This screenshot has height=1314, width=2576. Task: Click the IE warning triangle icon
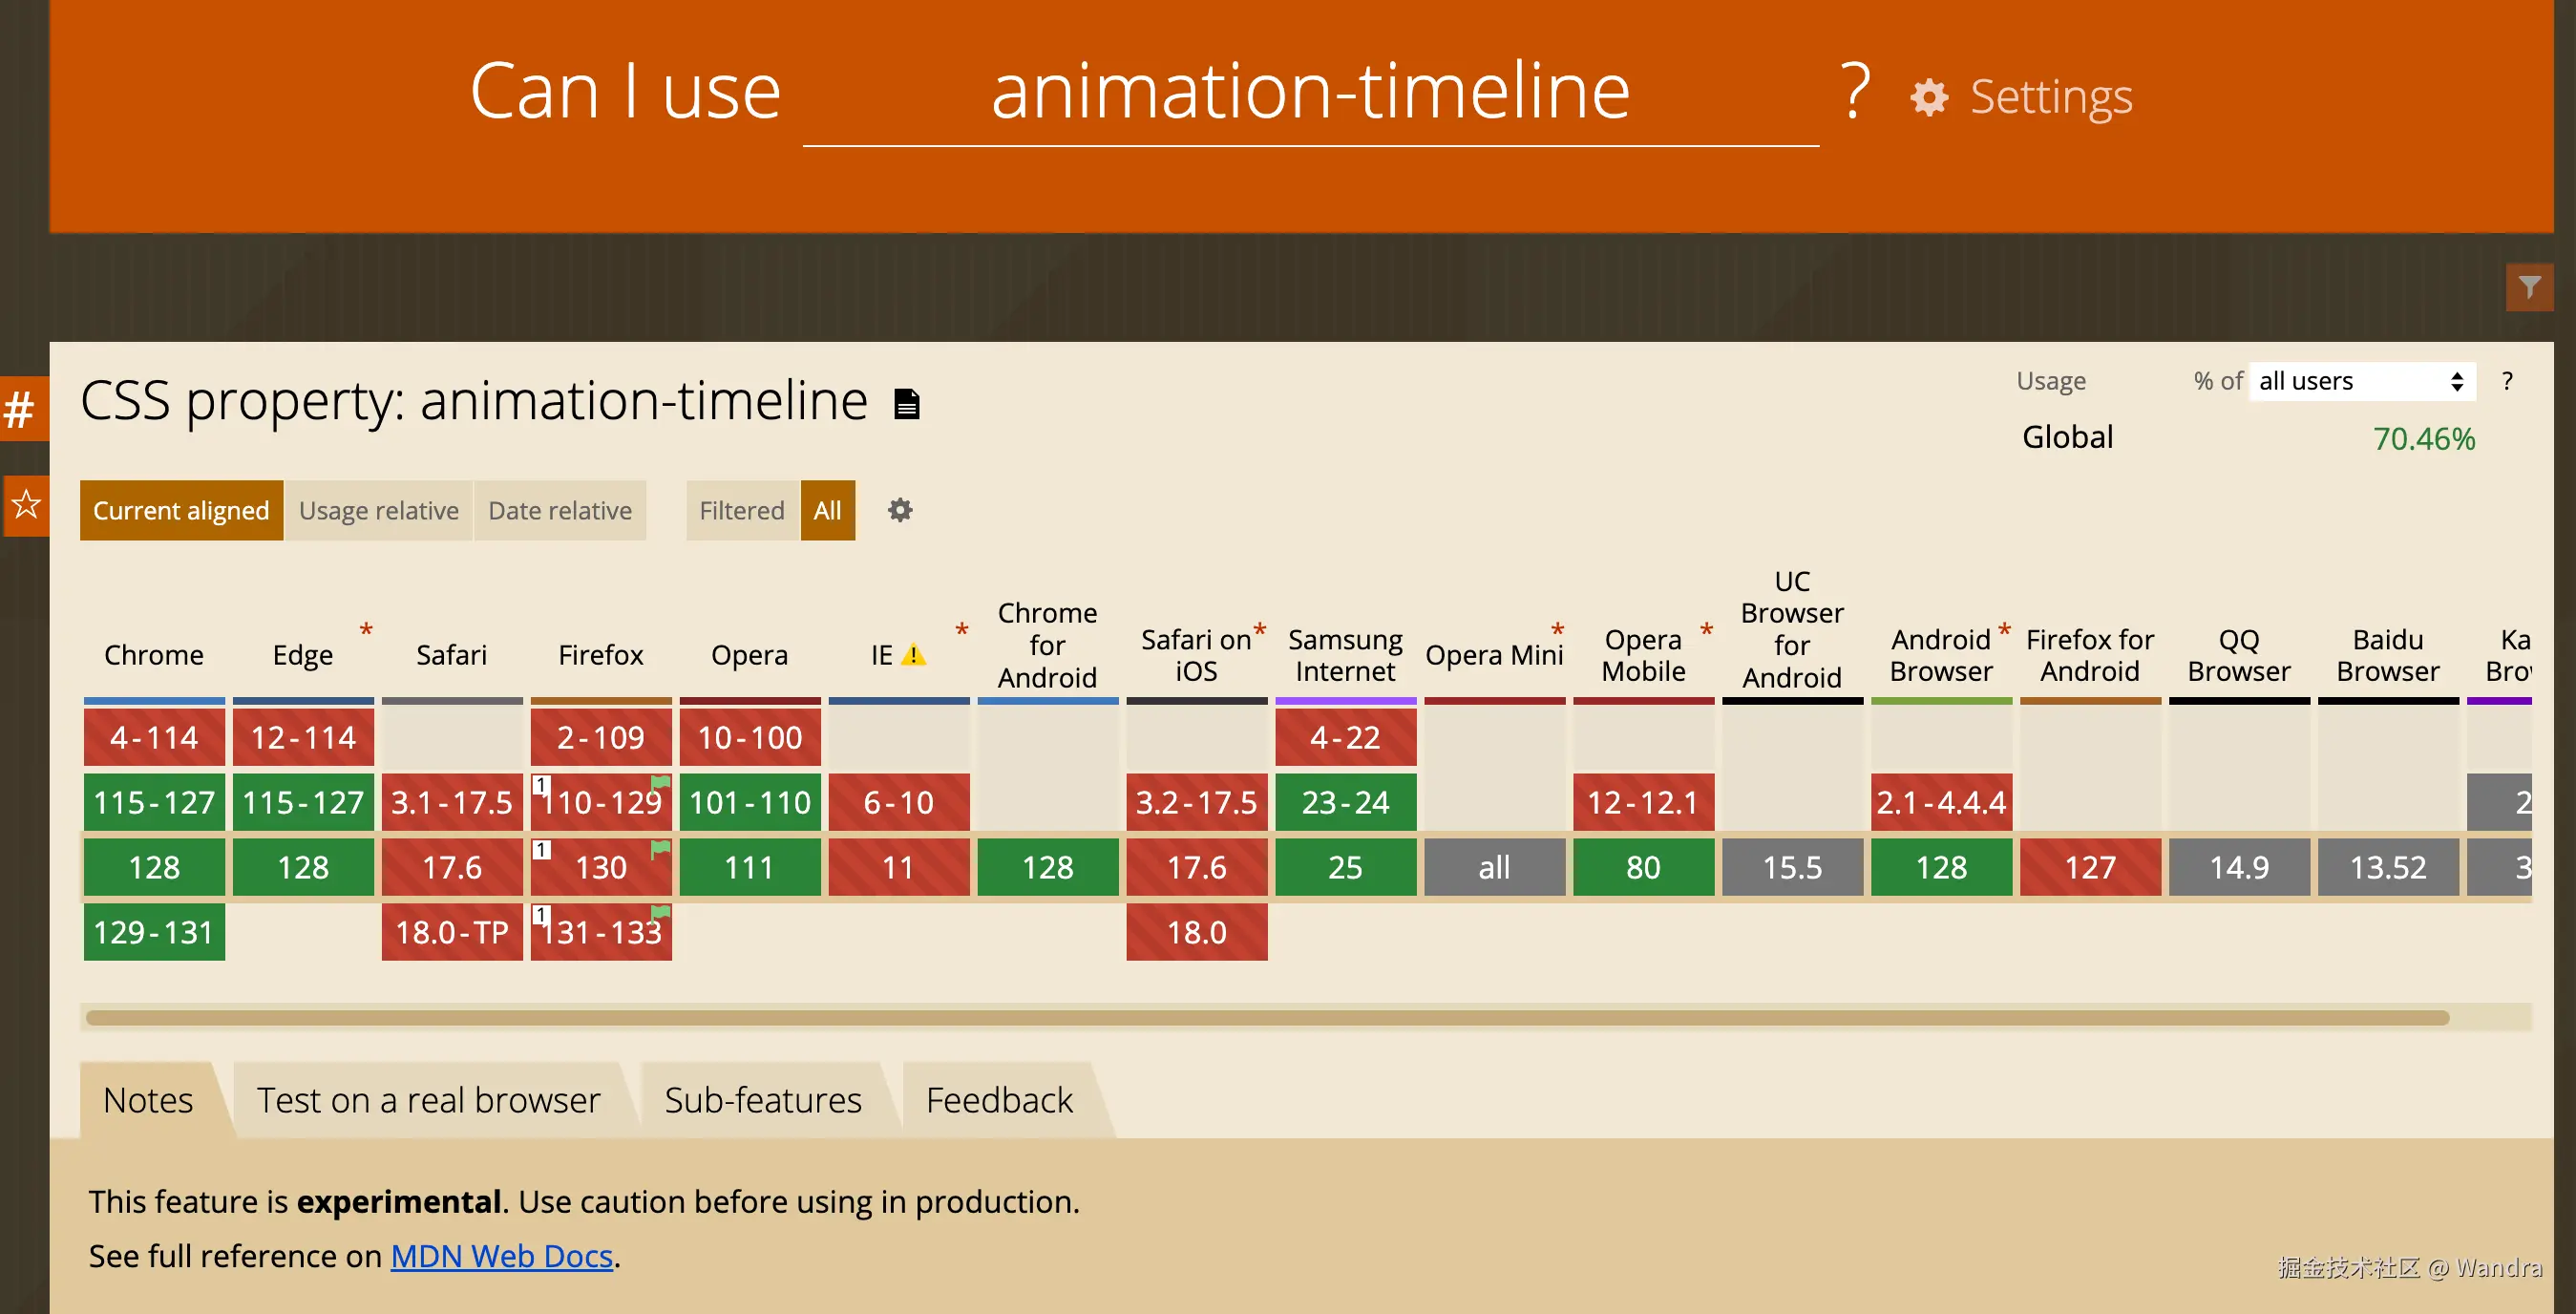point(913,655)
